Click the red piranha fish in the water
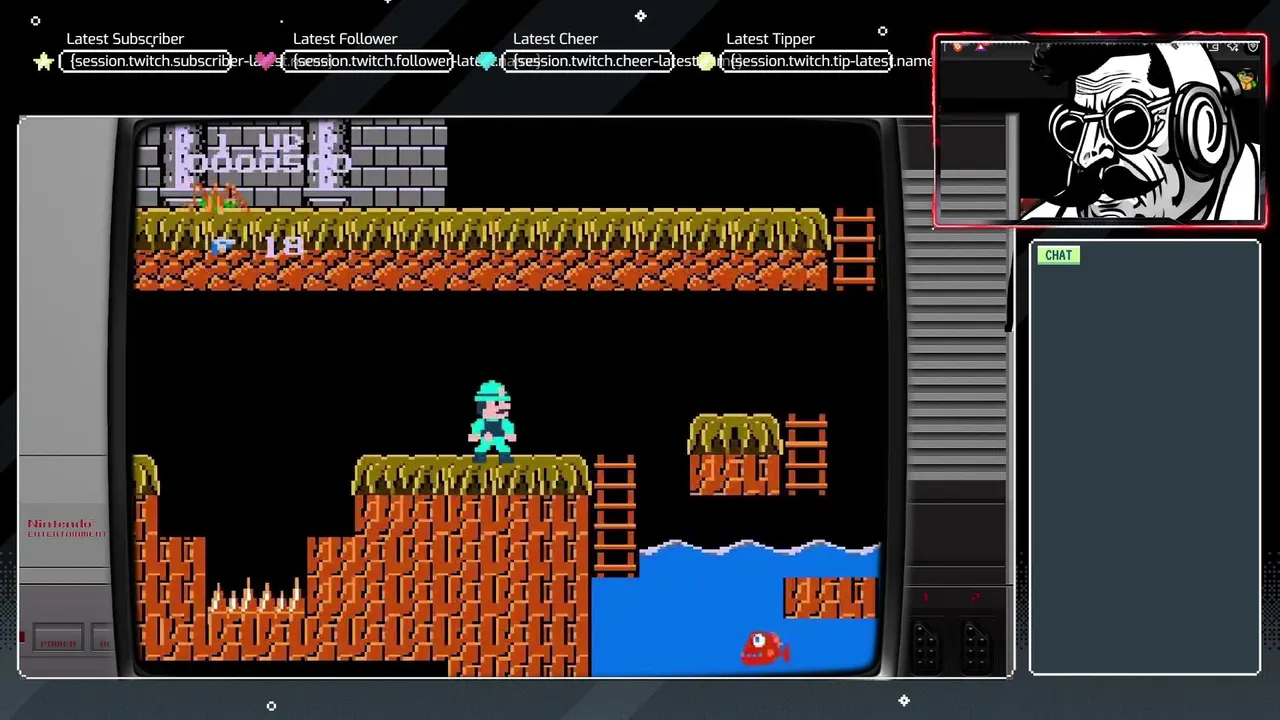Viewport: 1280px width, 720px height. point(764,649)
